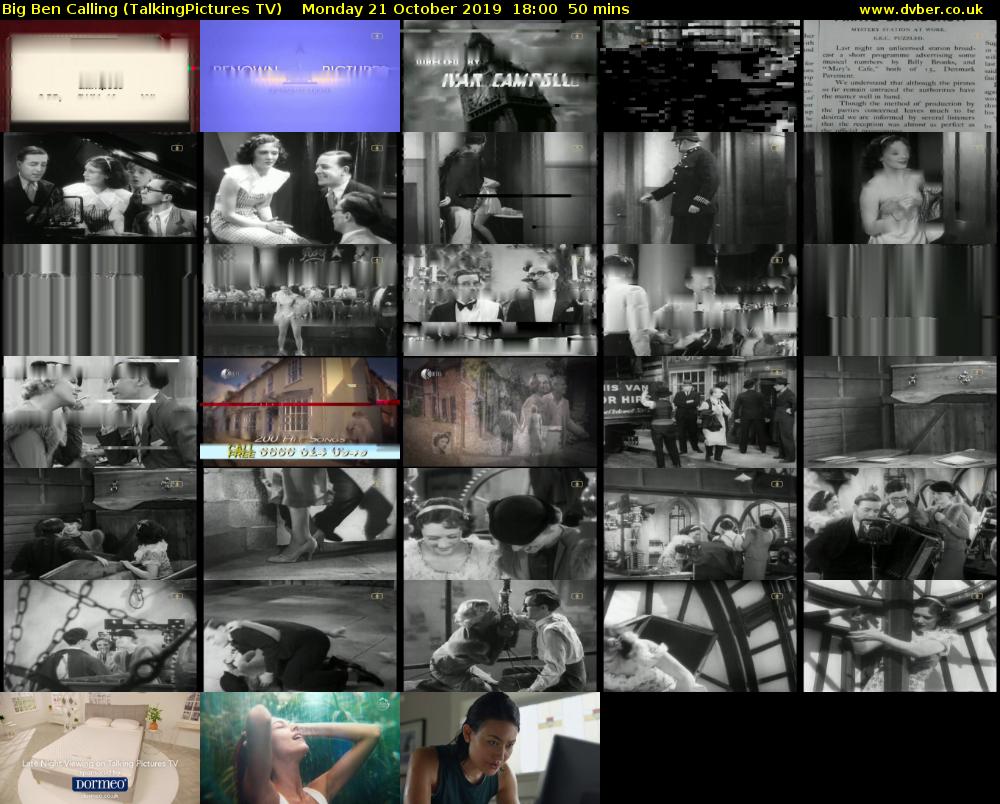Screen dimensions: 1000x804
Task: Open the Dormeo mattress sponsor thumbnail
Action: (100, 748)
